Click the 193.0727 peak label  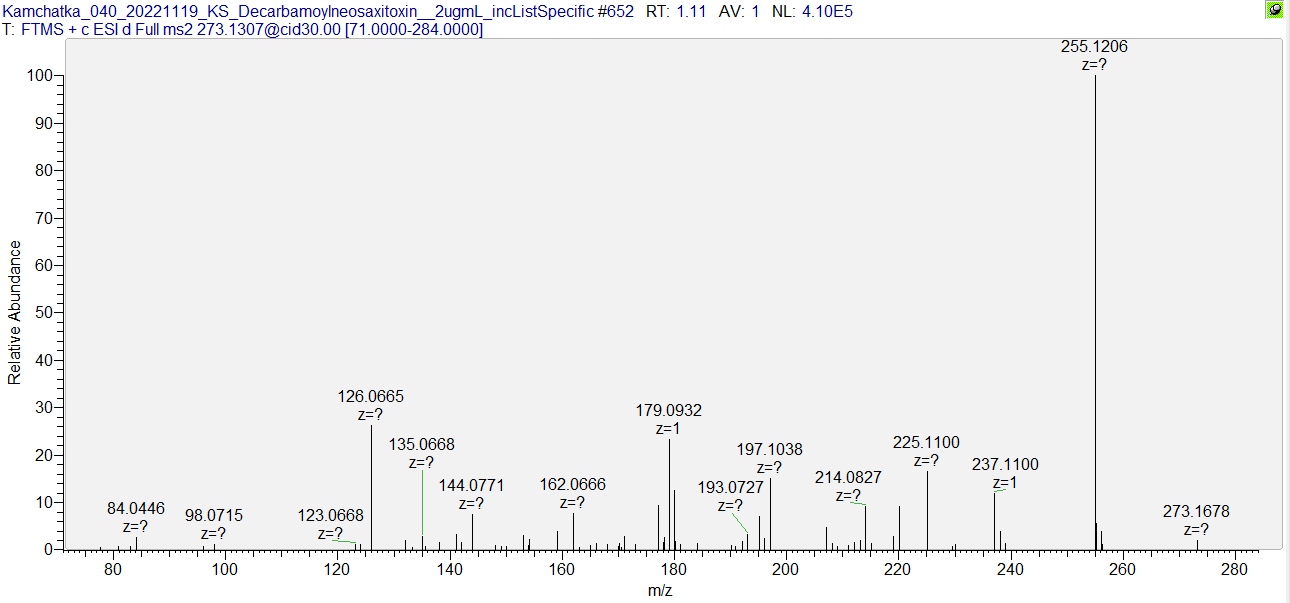pyautogui.click(x=730, y=488)
